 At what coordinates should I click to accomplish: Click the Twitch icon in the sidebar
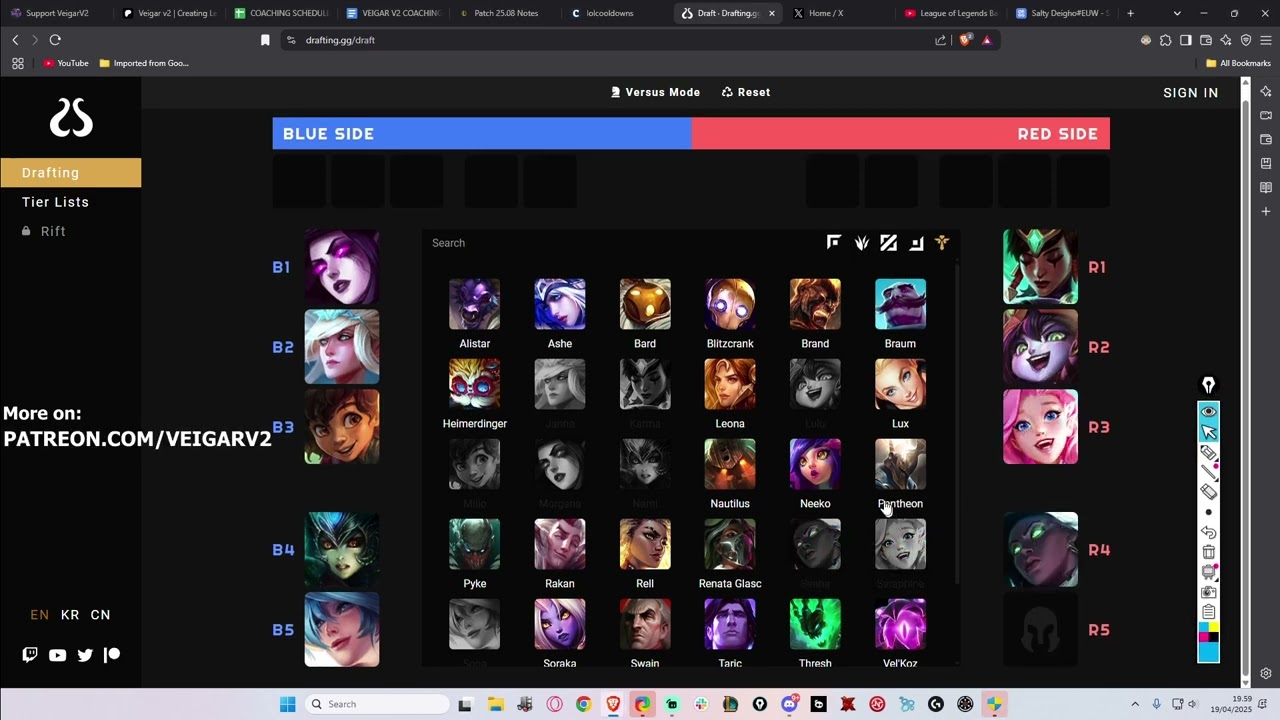30,655
